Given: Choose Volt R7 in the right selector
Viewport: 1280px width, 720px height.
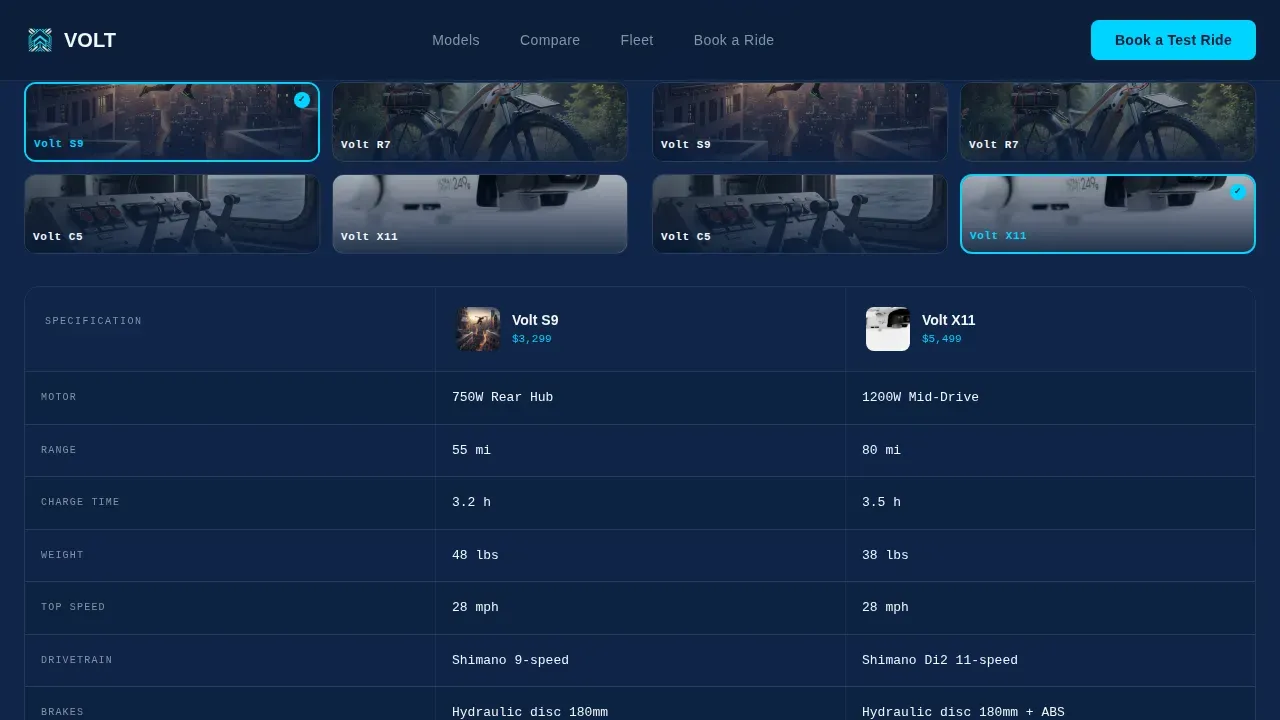Looking at the screenshot, I should (1108, 121).
